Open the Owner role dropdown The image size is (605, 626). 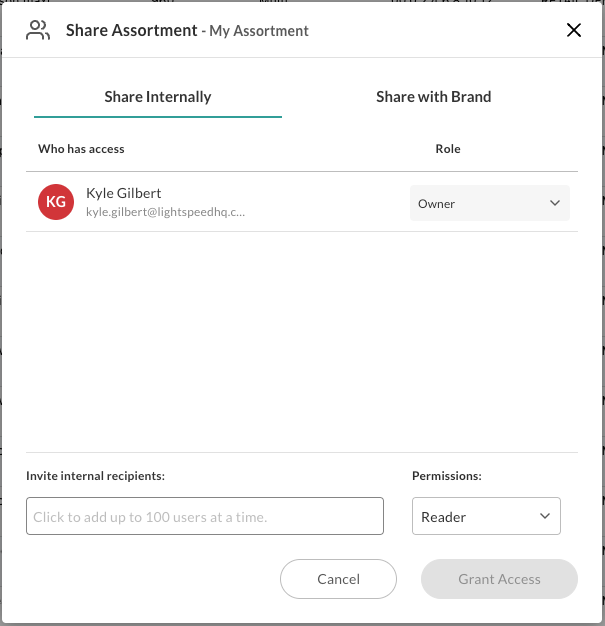489,203
